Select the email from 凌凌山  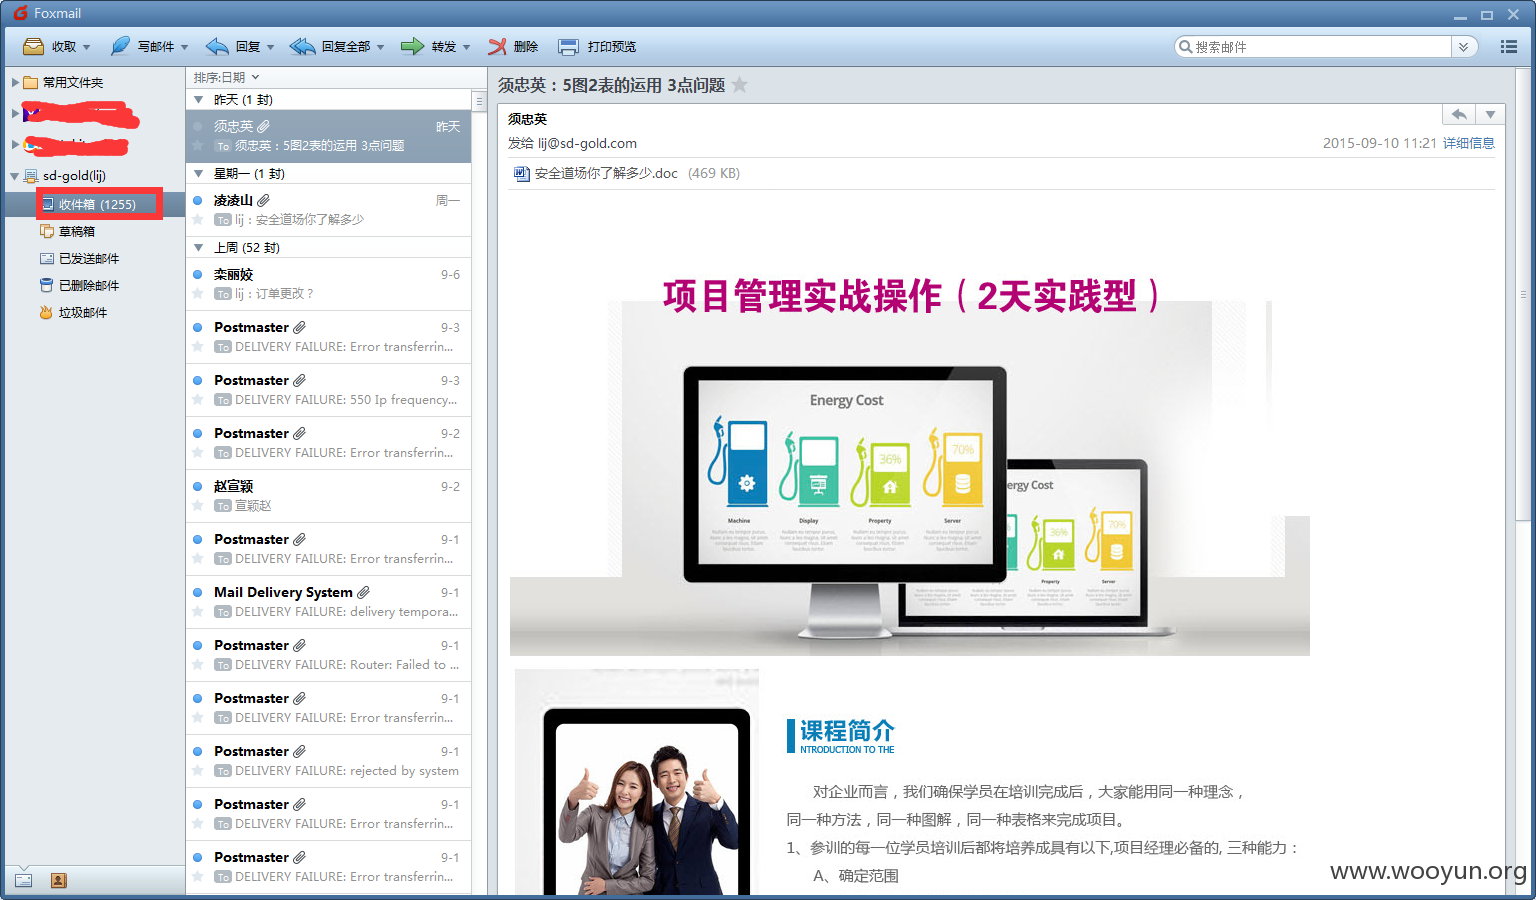click(x=328, y=210)
